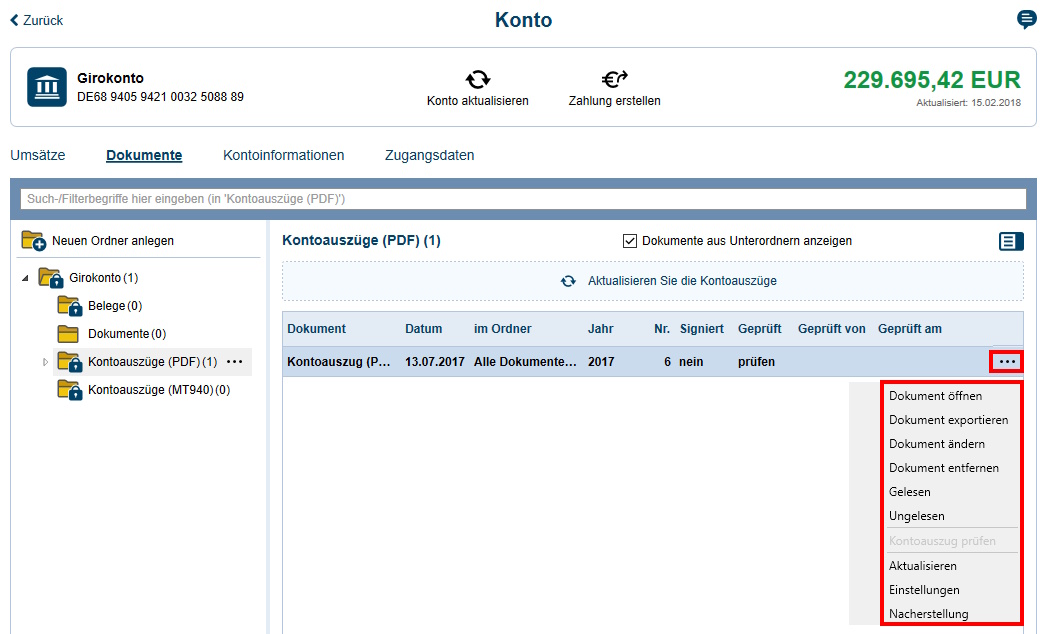1045x634 pixels.
Task: Click the Kontoauszüge (MT940) folder icon
Action: click(x=71, y=389)
